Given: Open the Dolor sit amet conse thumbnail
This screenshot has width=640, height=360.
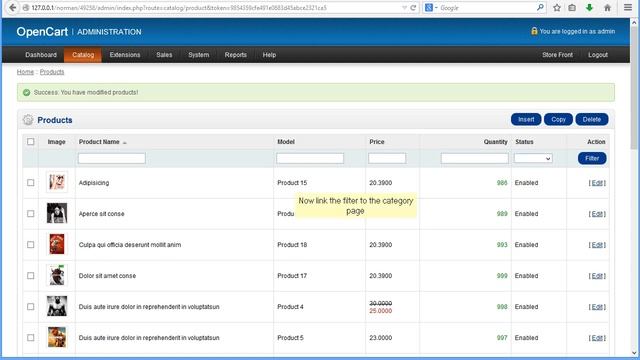Looking at the screenshot, I should click(57, 275).
